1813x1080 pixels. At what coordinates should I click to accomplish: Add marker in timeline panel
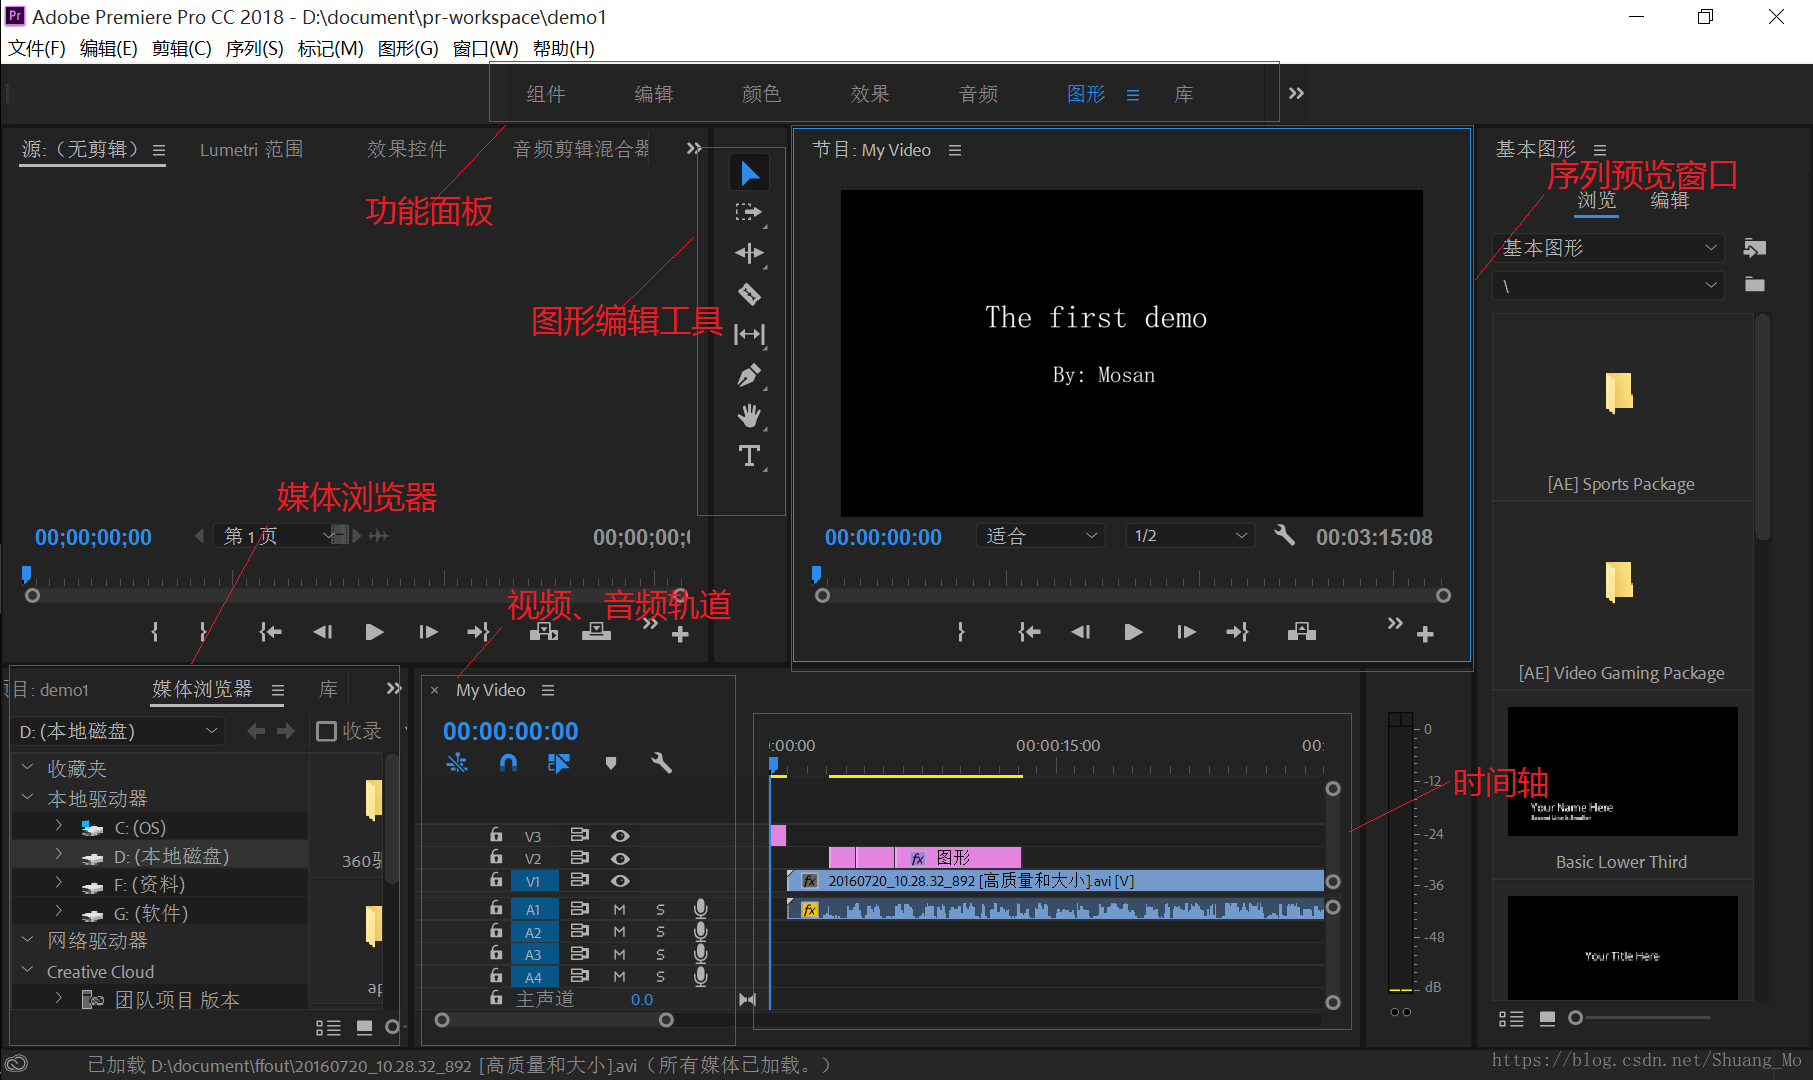coord(610,763)
